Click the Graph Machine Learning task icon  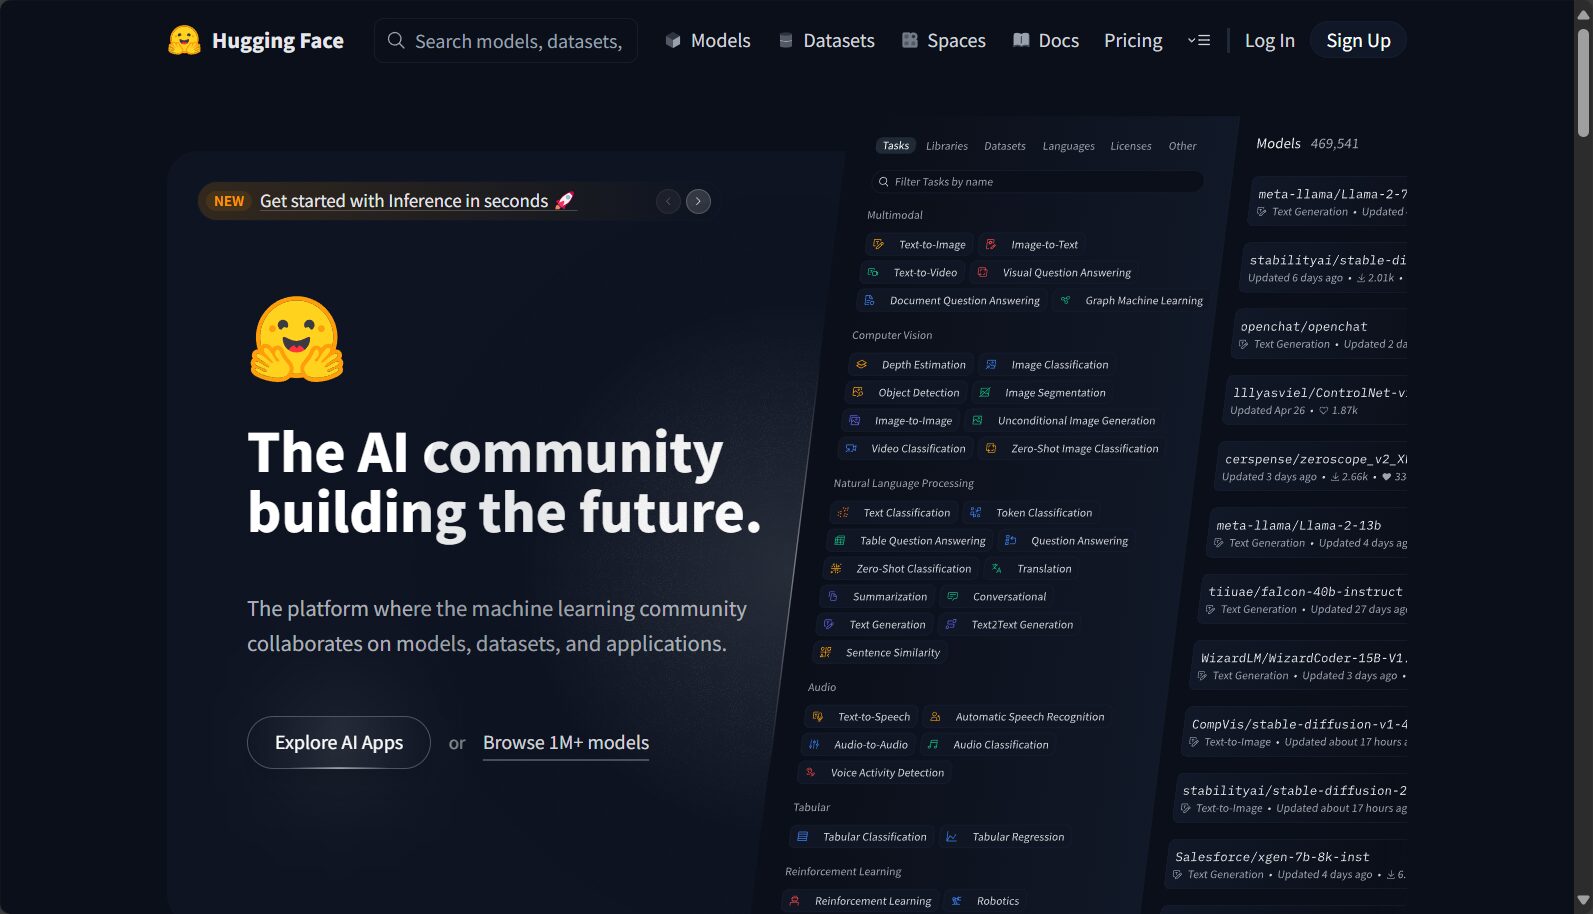pyautogui.click(x=1065, y=300)
